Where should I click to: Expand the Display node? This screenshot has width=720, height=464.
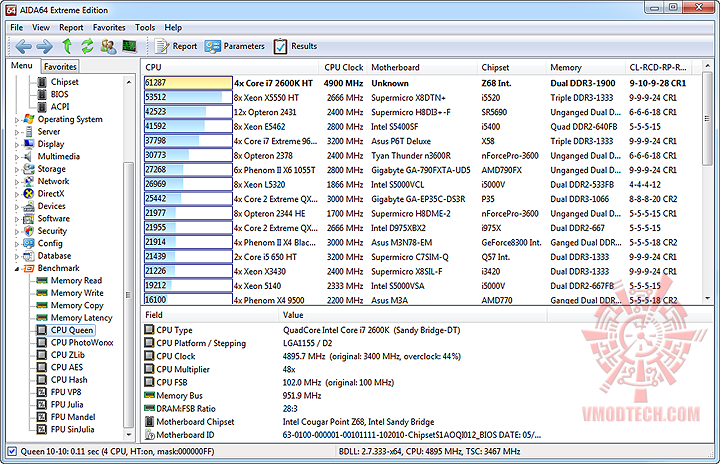pos(17,144)
